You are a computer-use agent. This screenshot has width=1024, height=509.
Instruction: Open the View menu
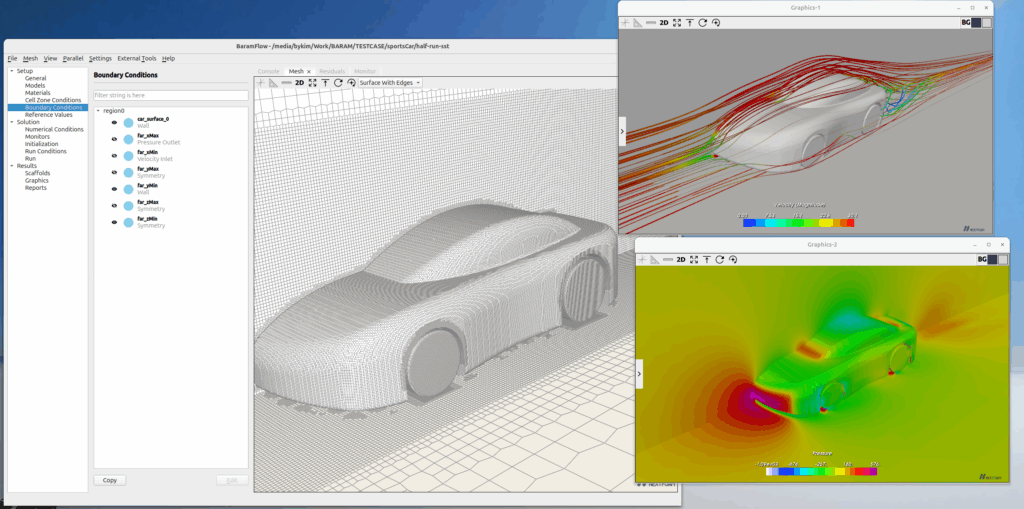(50, 58)
